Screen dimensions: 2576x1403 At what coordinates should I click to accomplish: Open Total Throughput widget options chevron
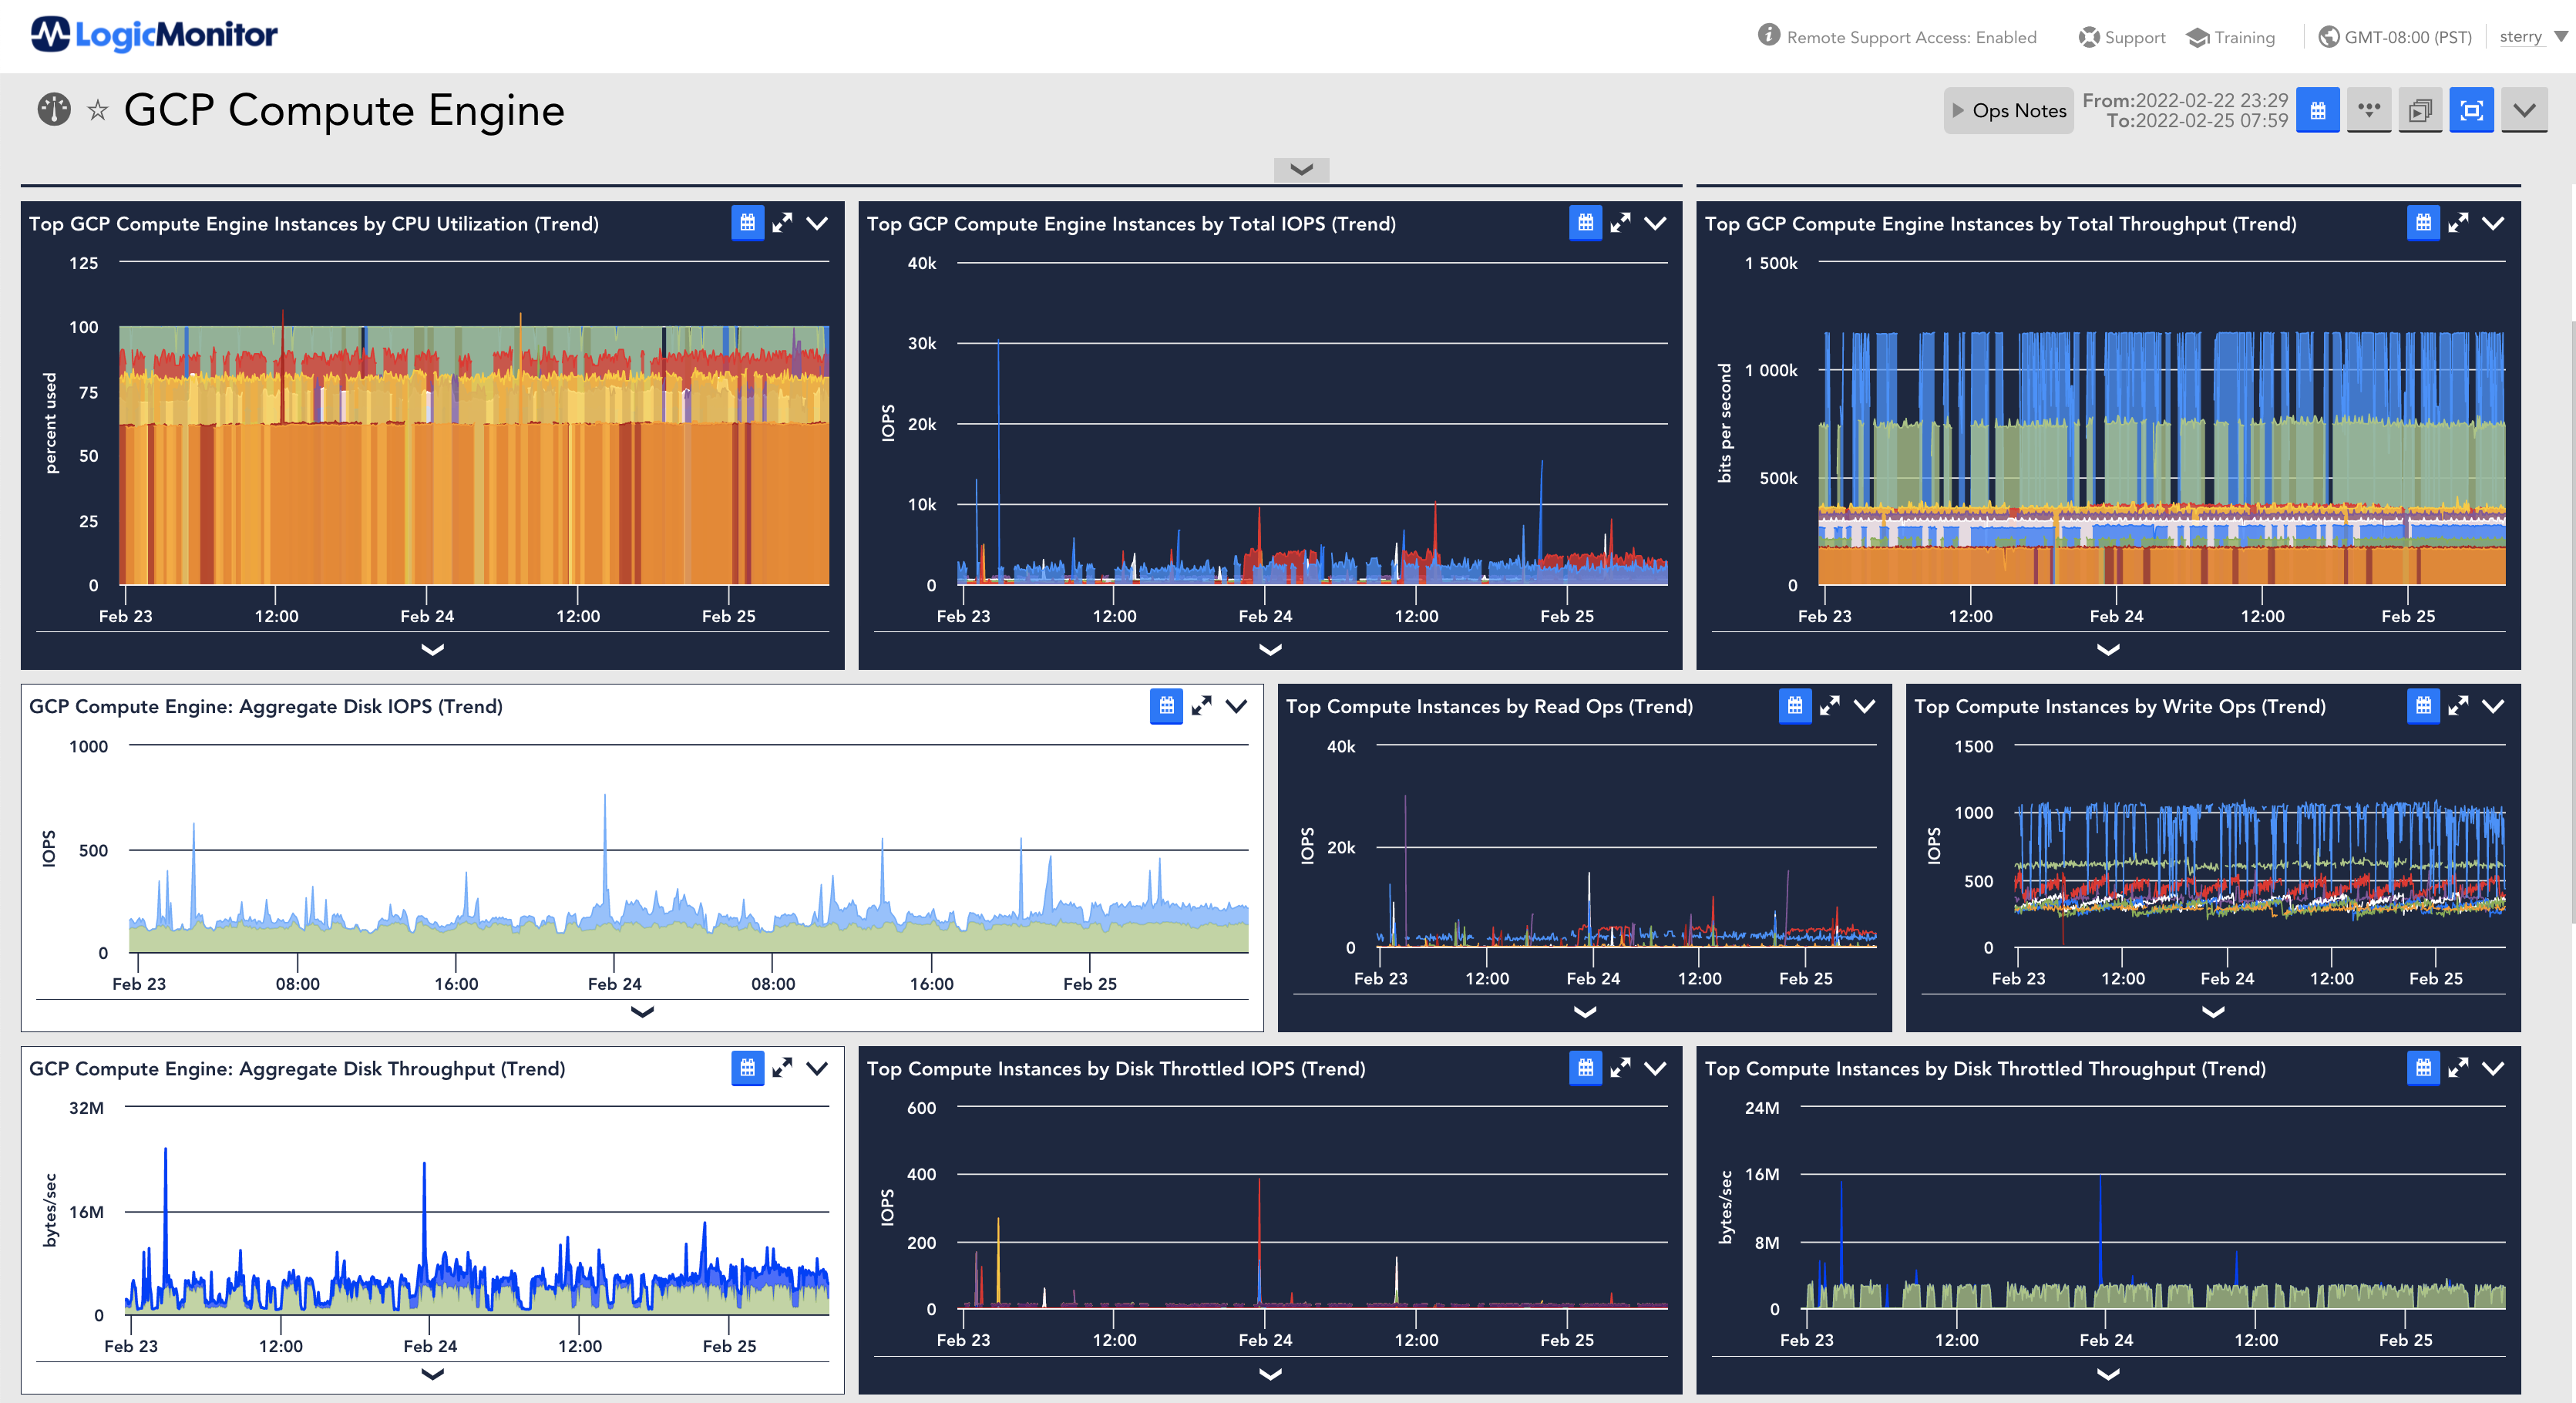pos(2493,223)
